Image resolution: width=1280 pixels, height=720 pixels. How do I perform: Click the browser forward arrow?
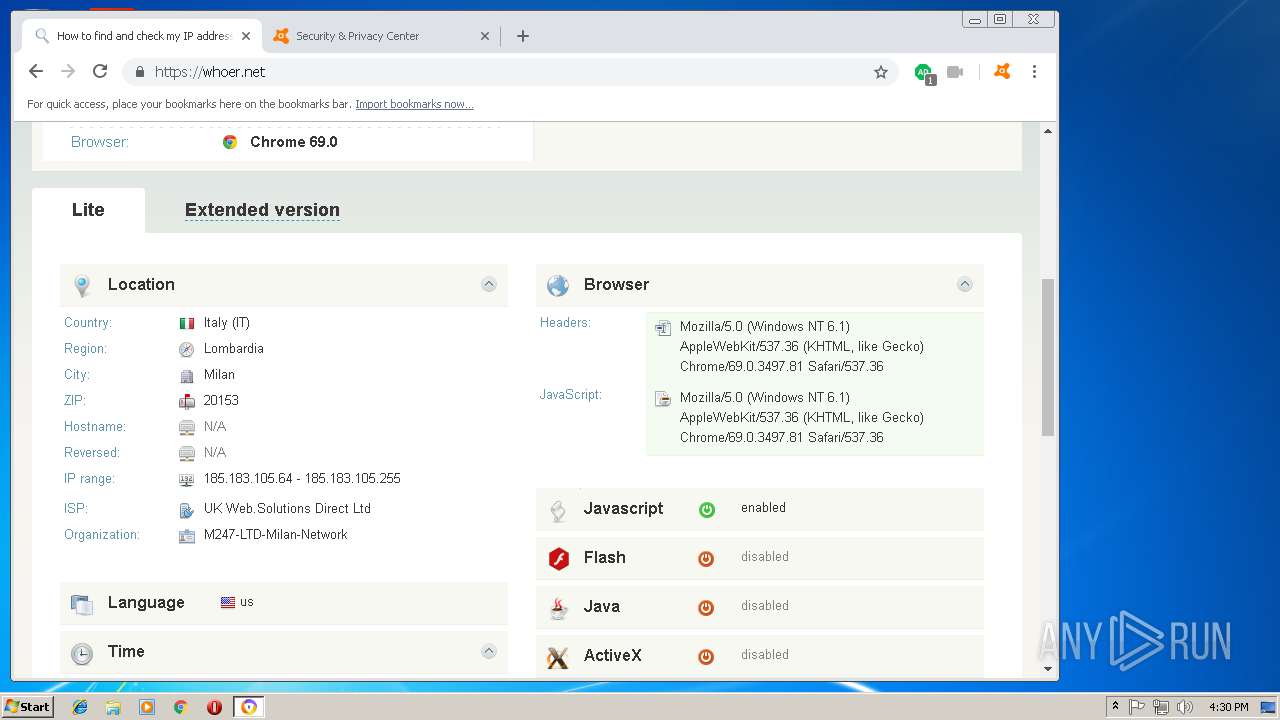[x=68, y=71]
